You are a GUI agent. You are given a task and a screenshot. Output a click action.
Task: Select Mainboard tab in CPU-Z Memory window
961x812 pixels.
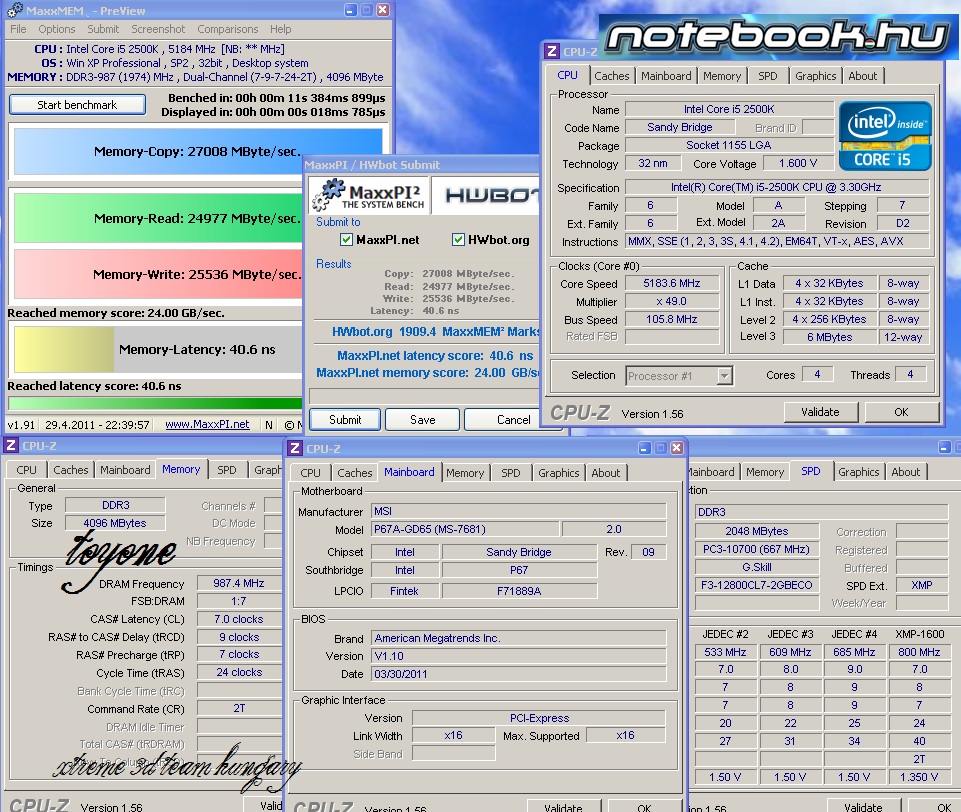(125, 470)
